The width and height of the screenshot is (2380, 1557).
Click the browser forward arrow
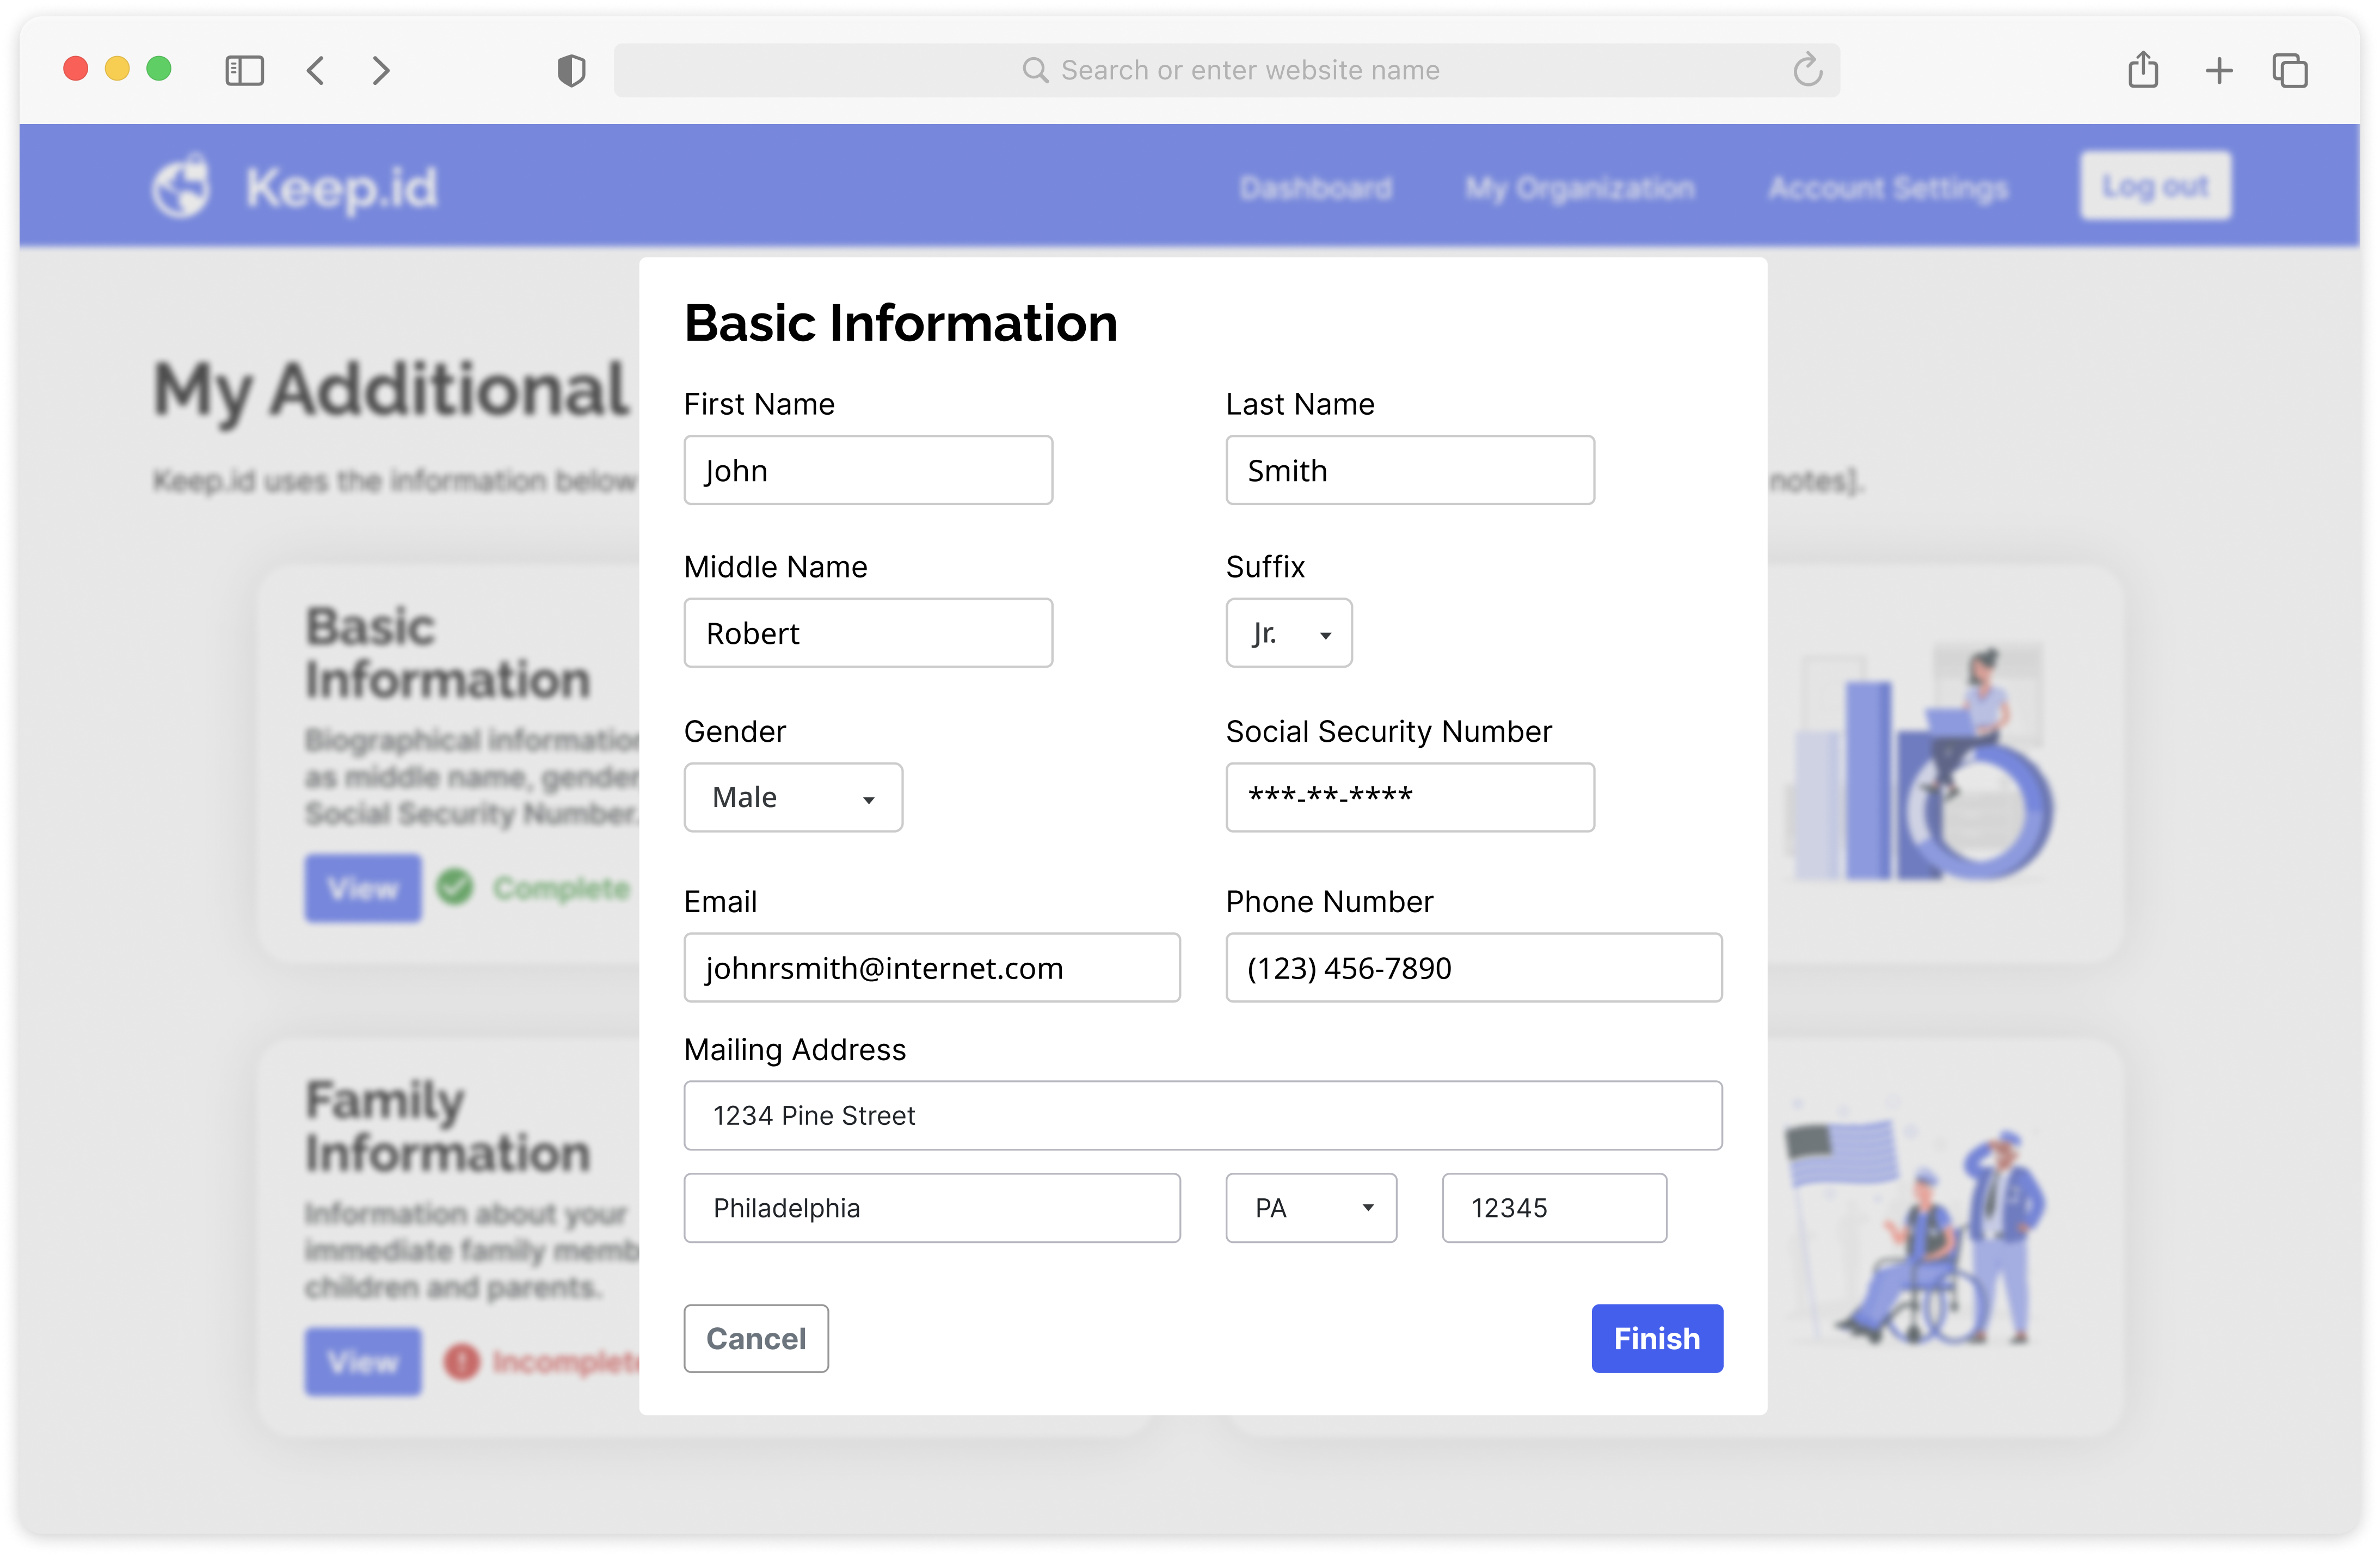coord(380,70)
